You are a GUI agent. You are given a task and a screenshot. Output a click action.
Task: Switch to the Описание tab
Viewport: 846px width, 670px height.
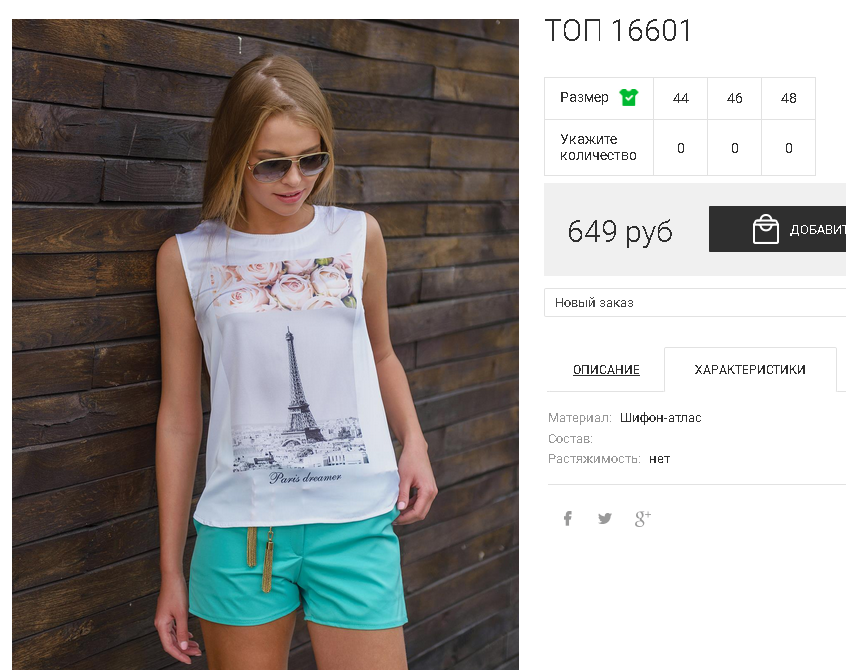[606, 370]
